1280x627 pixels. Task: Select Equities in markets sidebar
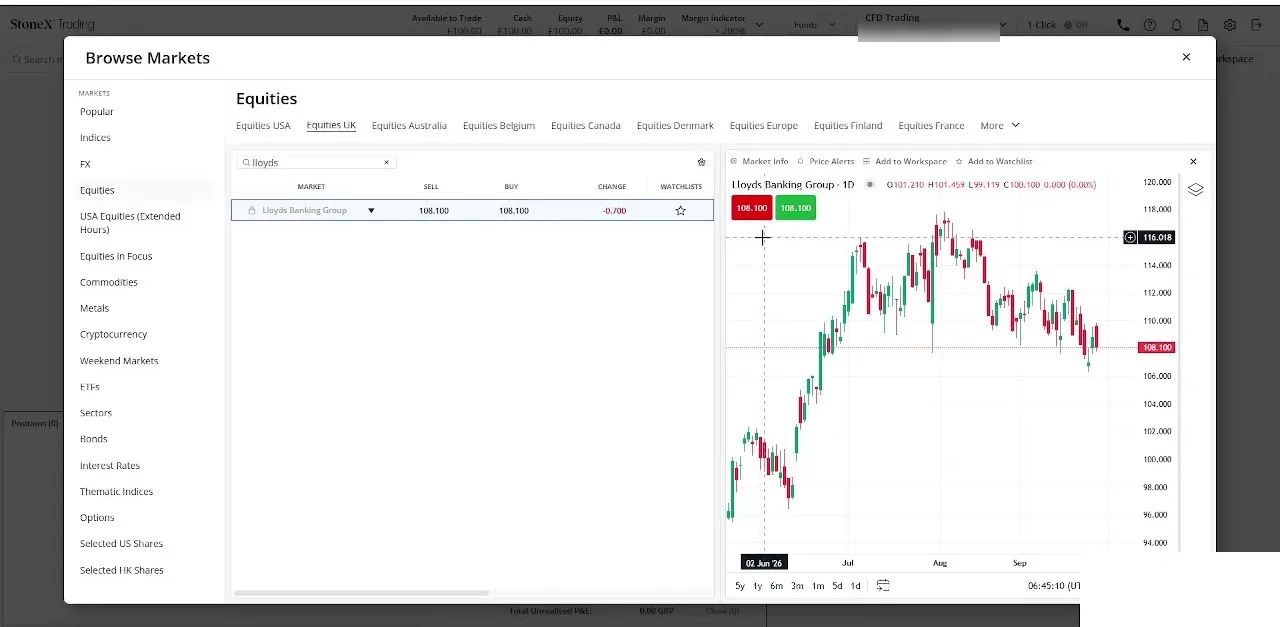point(97,190)
